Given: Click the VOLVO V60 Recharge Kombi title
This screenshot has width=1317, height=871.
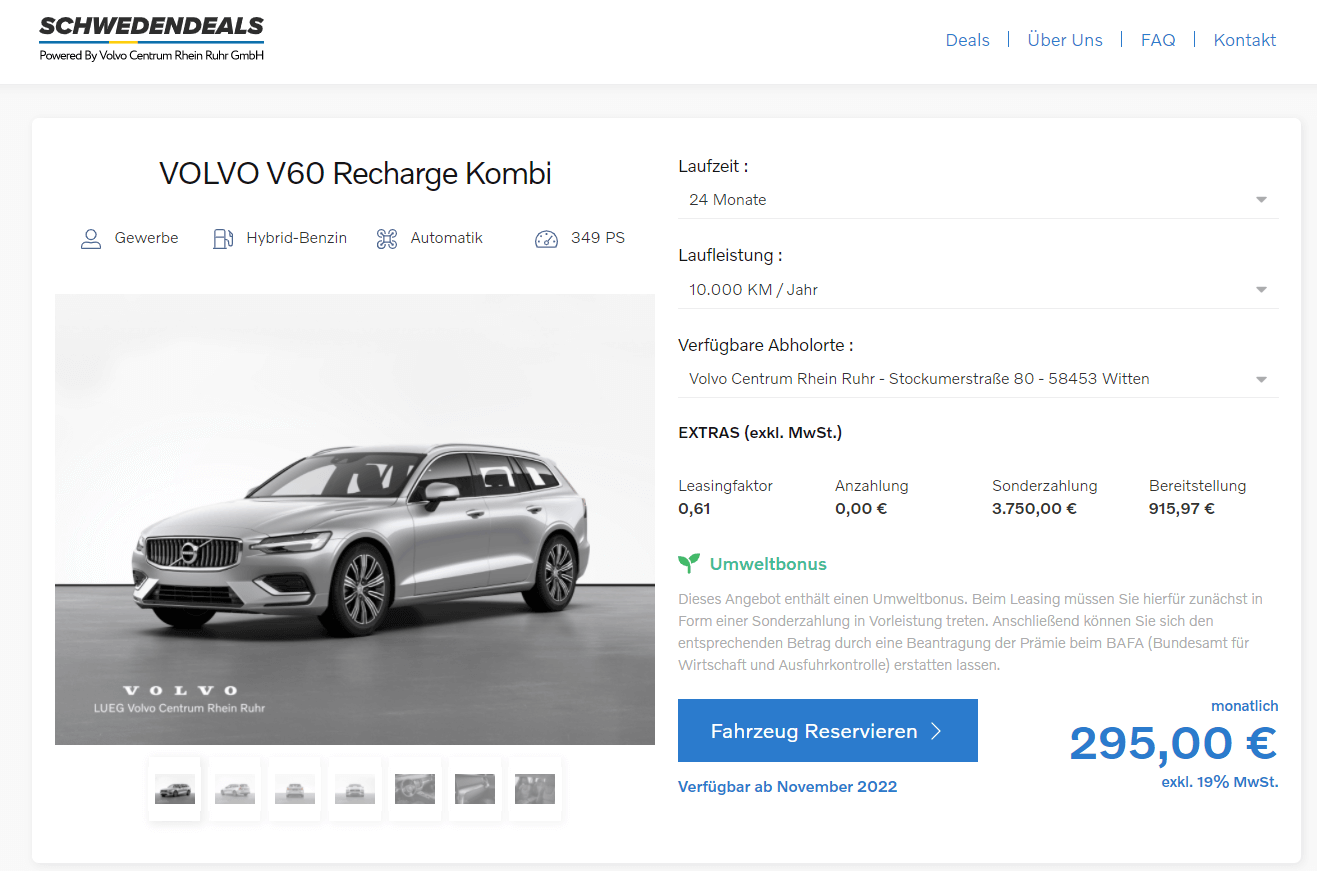Looking at the screenshot, I should coord(355,173).
